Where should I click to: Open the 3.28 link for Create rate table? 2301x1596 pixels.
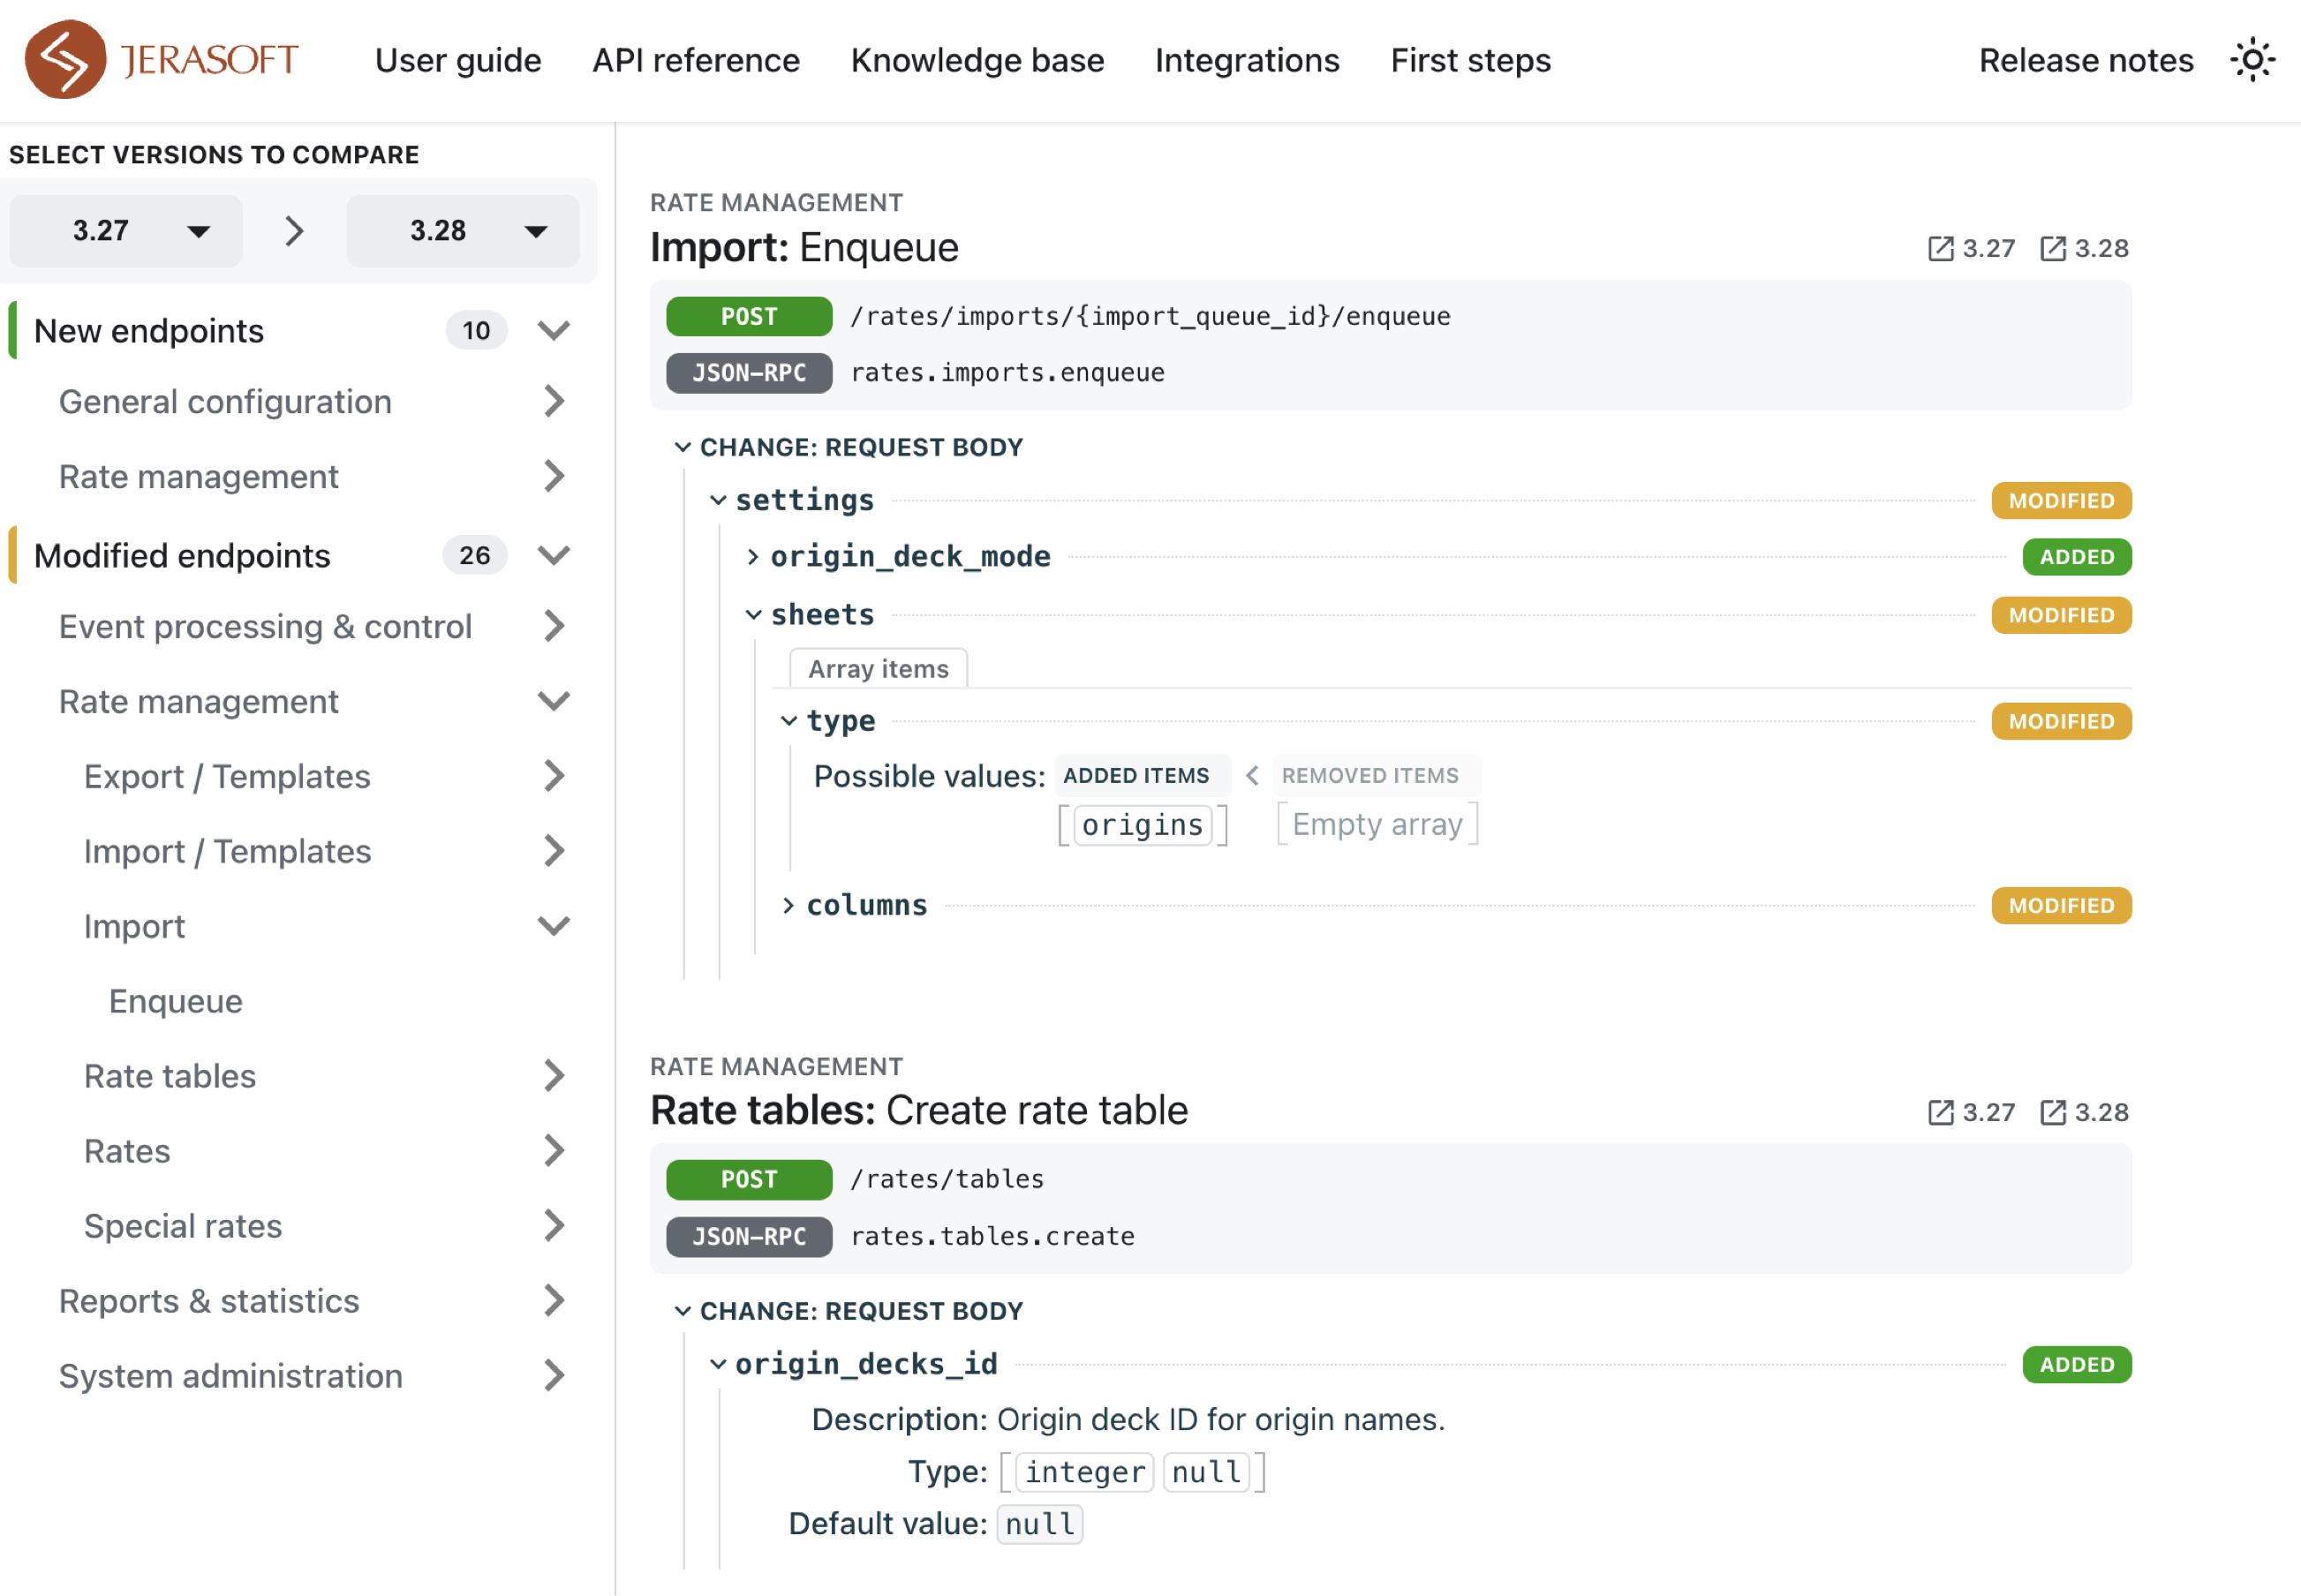(x=2084, y=1112)
